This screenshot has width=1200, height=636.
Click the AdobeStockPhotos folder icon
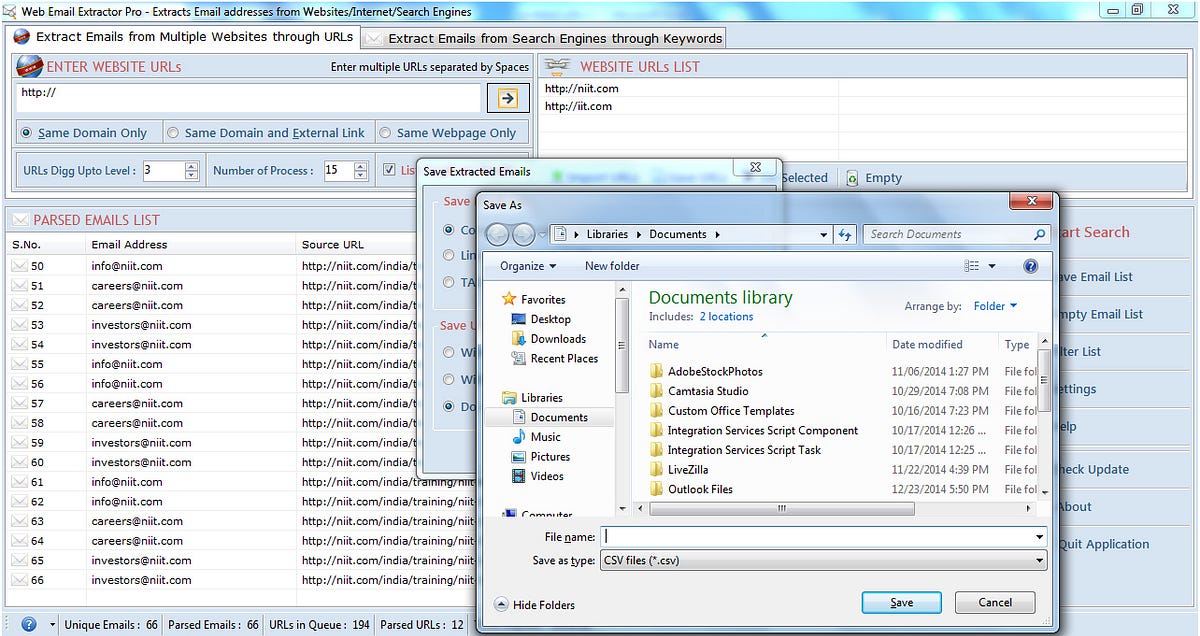coord(657,371)
